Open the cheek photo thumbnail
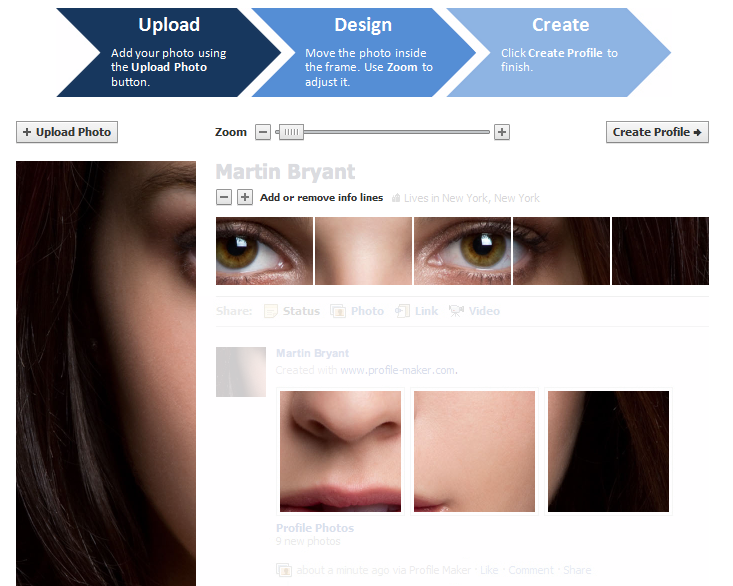 tap(474, 451)
